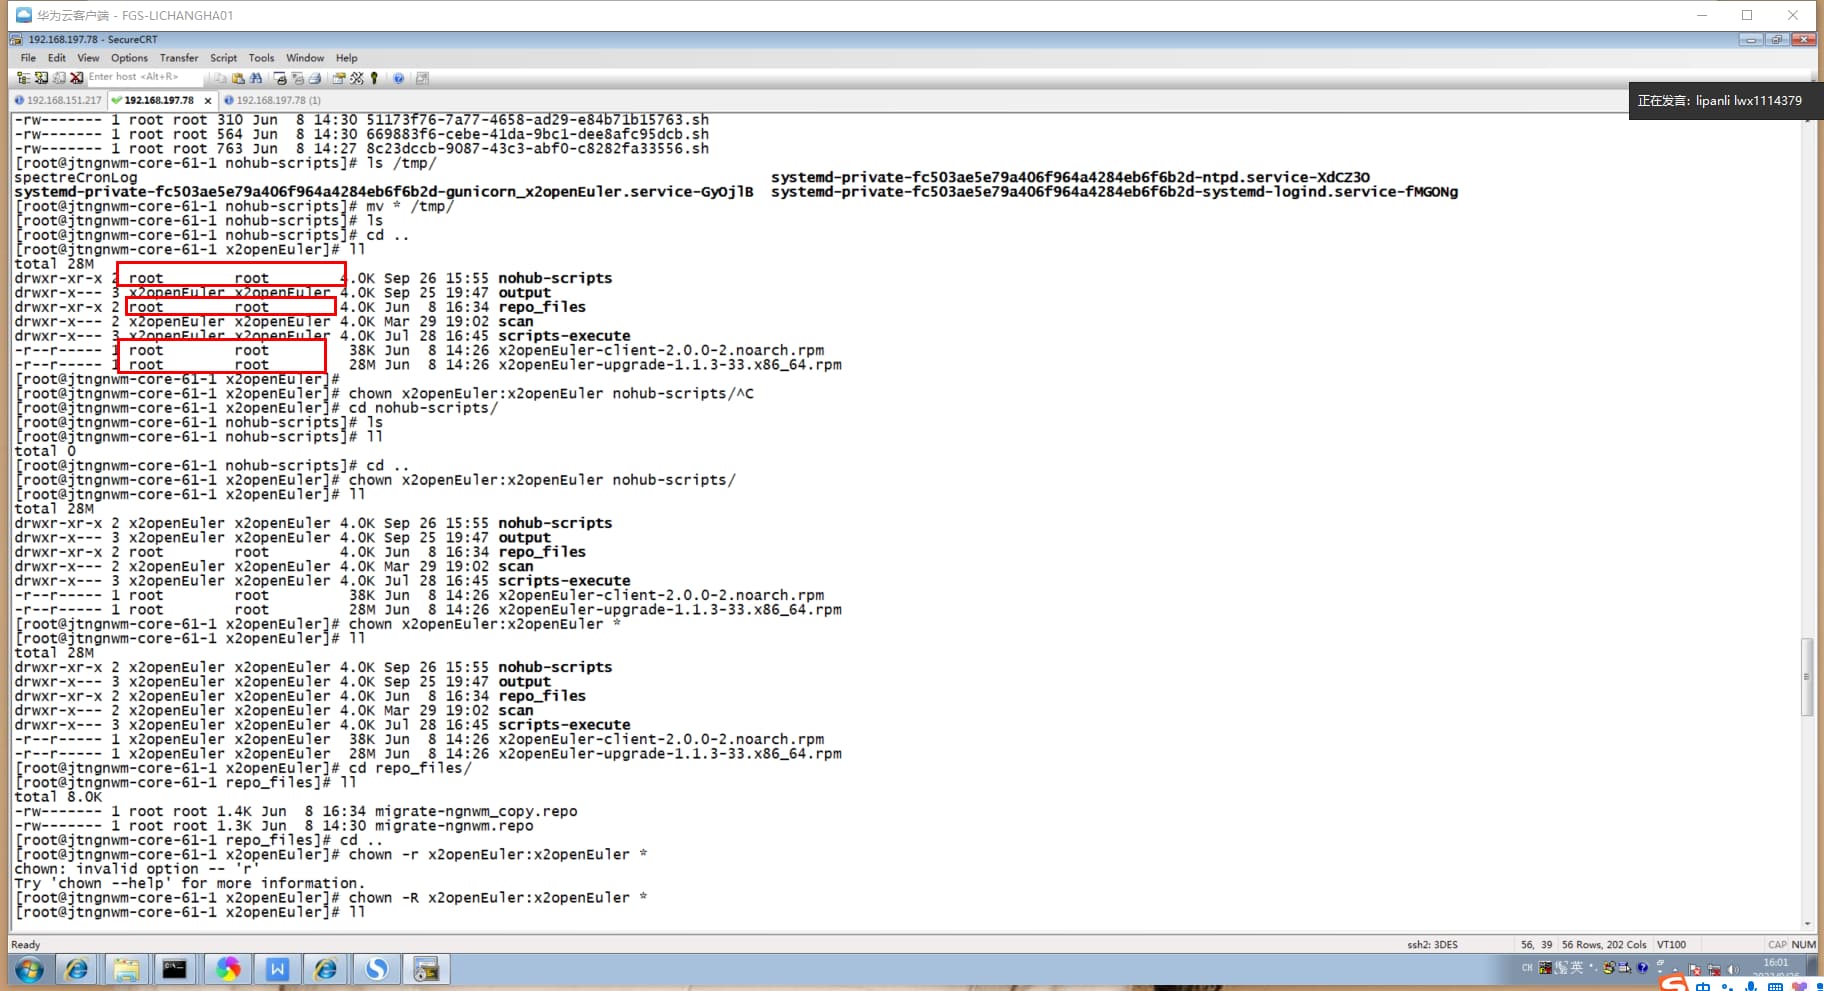The width and height of the screenshot is (1824, 991).
Task: Switch to the 192.168.151.217 session tab
Action: click(x=58, y=100)
